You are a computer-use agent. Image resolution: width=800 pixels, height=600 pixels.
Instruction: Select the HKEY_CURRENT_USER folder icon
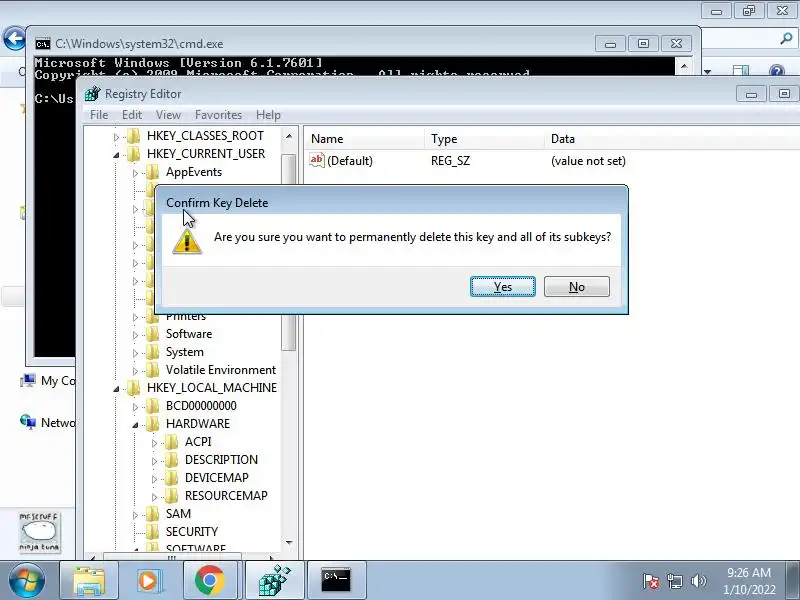point(133,154)
